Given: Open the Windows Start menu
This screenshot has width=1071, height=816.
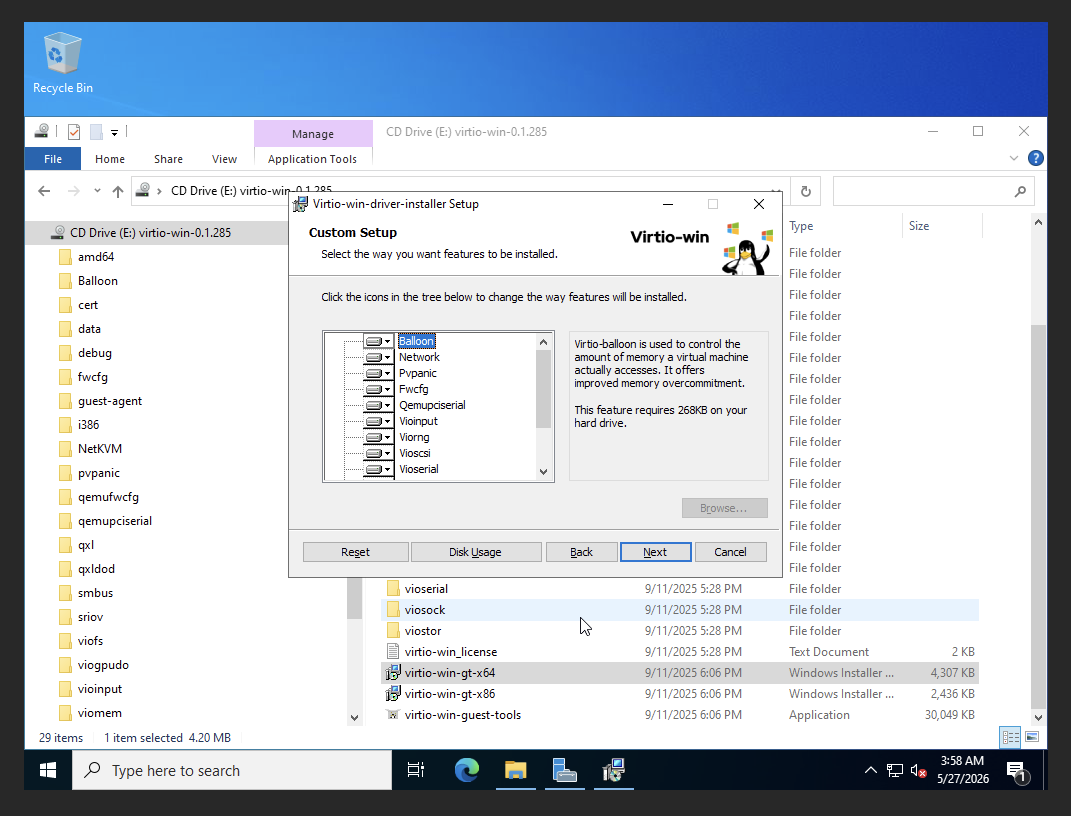Looking at the screenshot, I should point(48,770).
